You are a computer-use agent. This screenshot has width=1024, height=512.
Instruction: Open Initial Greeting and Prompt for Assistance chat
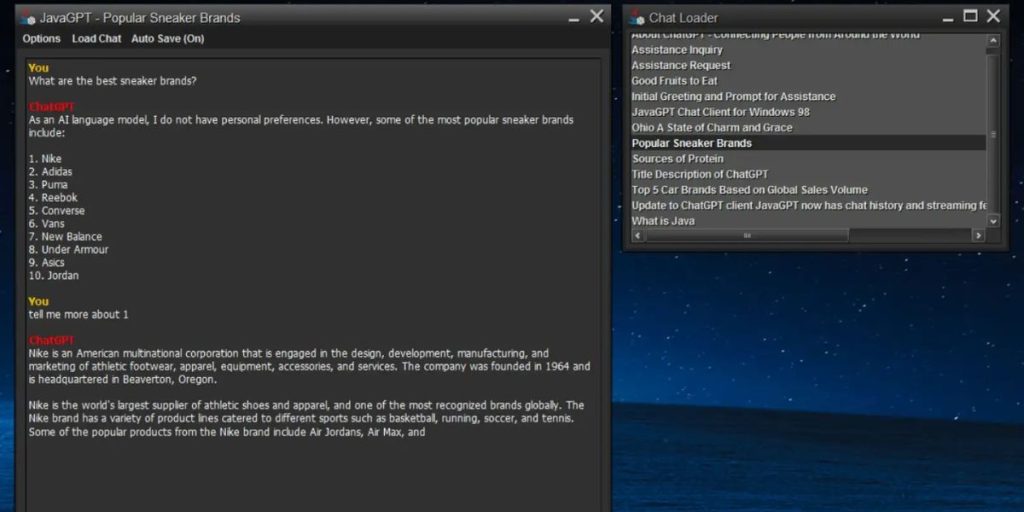point(808,97)
